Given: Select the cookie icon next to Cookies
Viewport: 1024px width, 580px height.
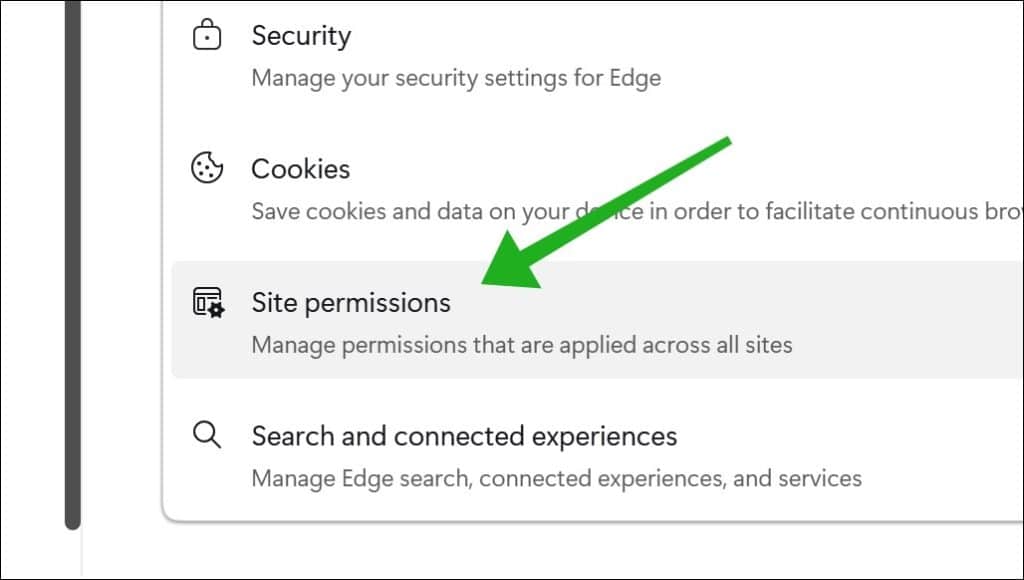Looking at the screenshot, I should tap(207, 168).
